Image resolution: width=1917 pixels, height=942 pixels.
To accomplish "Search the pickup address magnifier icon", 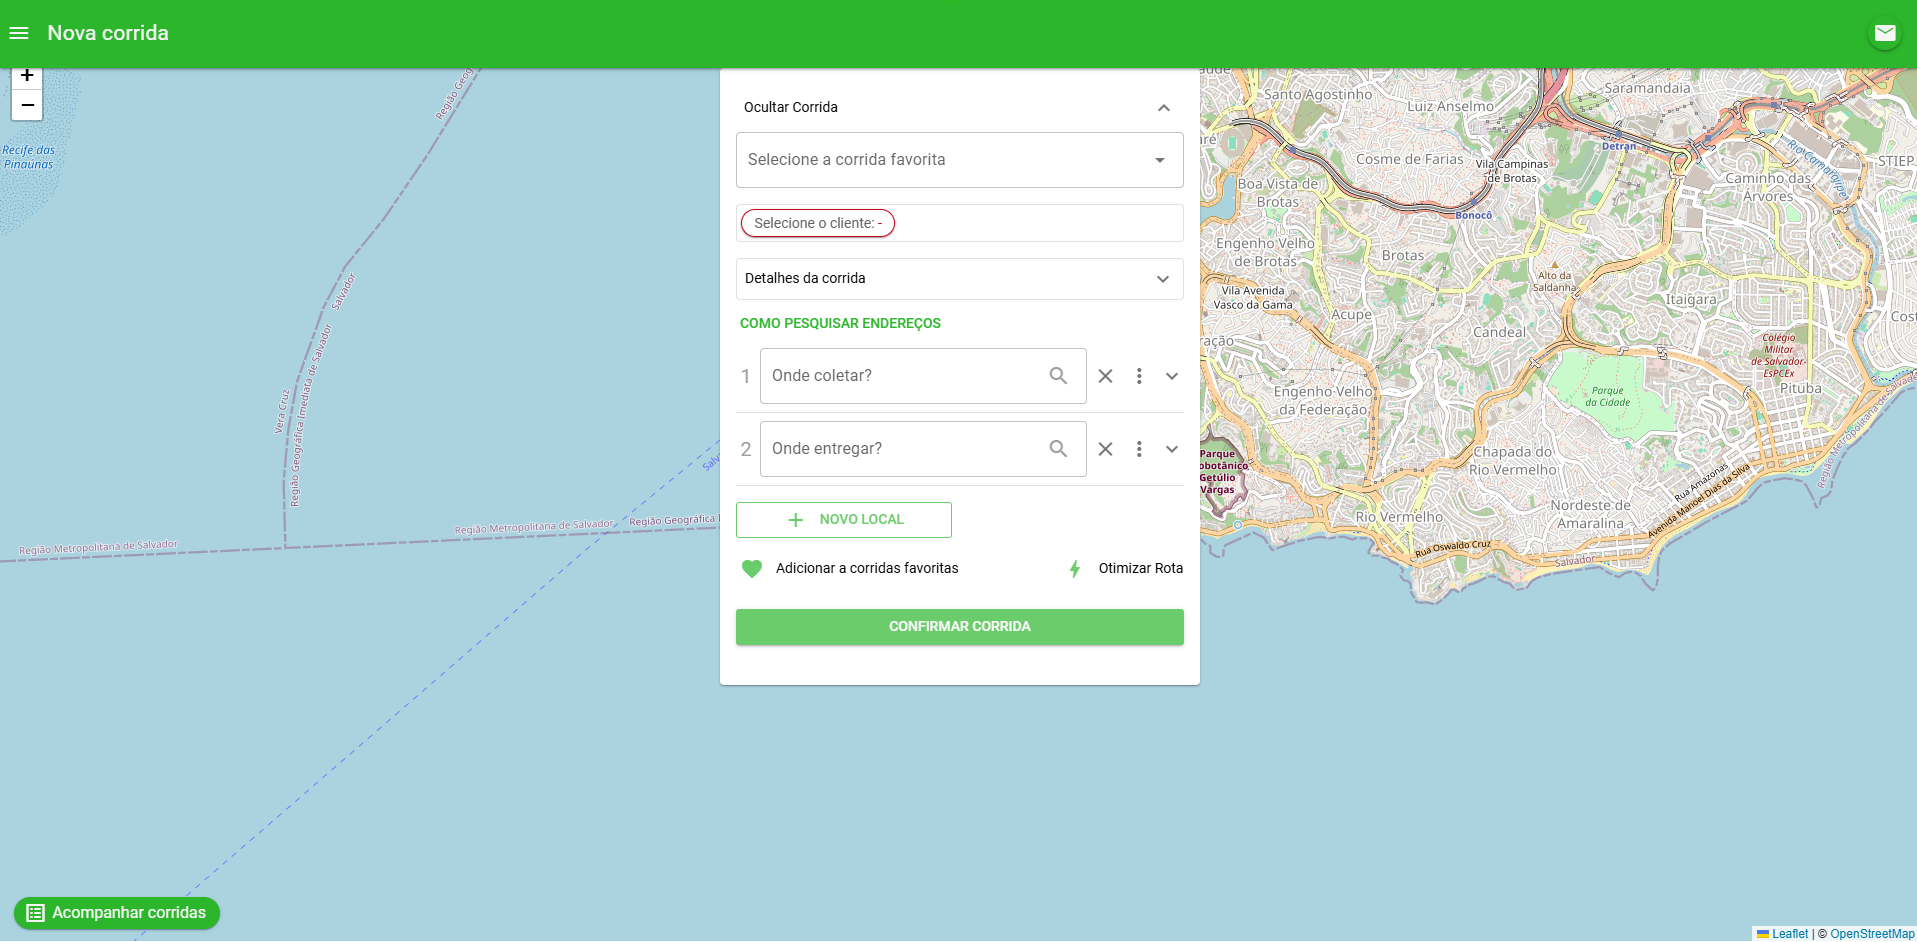I will point(1058,376).
